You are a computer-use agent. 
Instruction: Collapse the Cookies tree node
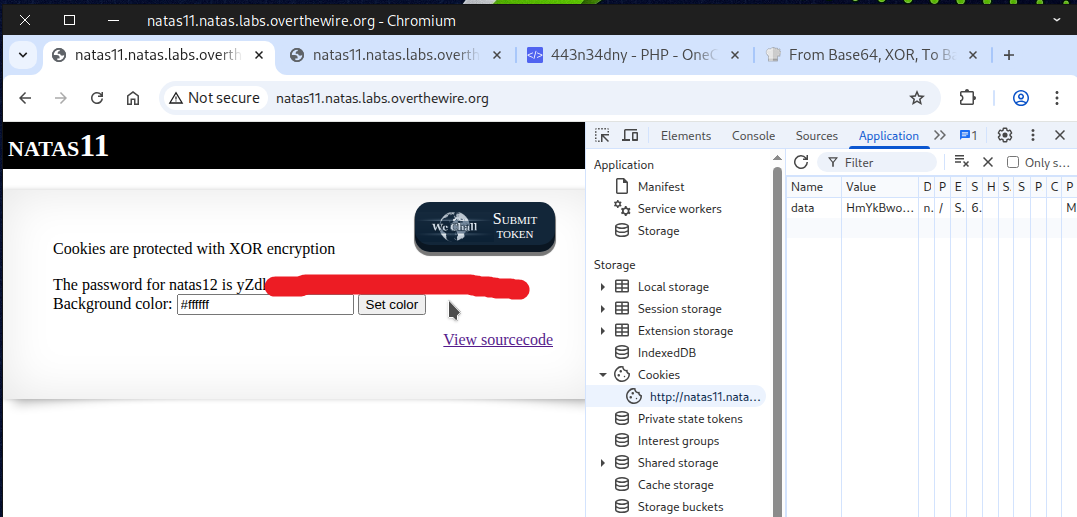(603, 375)
